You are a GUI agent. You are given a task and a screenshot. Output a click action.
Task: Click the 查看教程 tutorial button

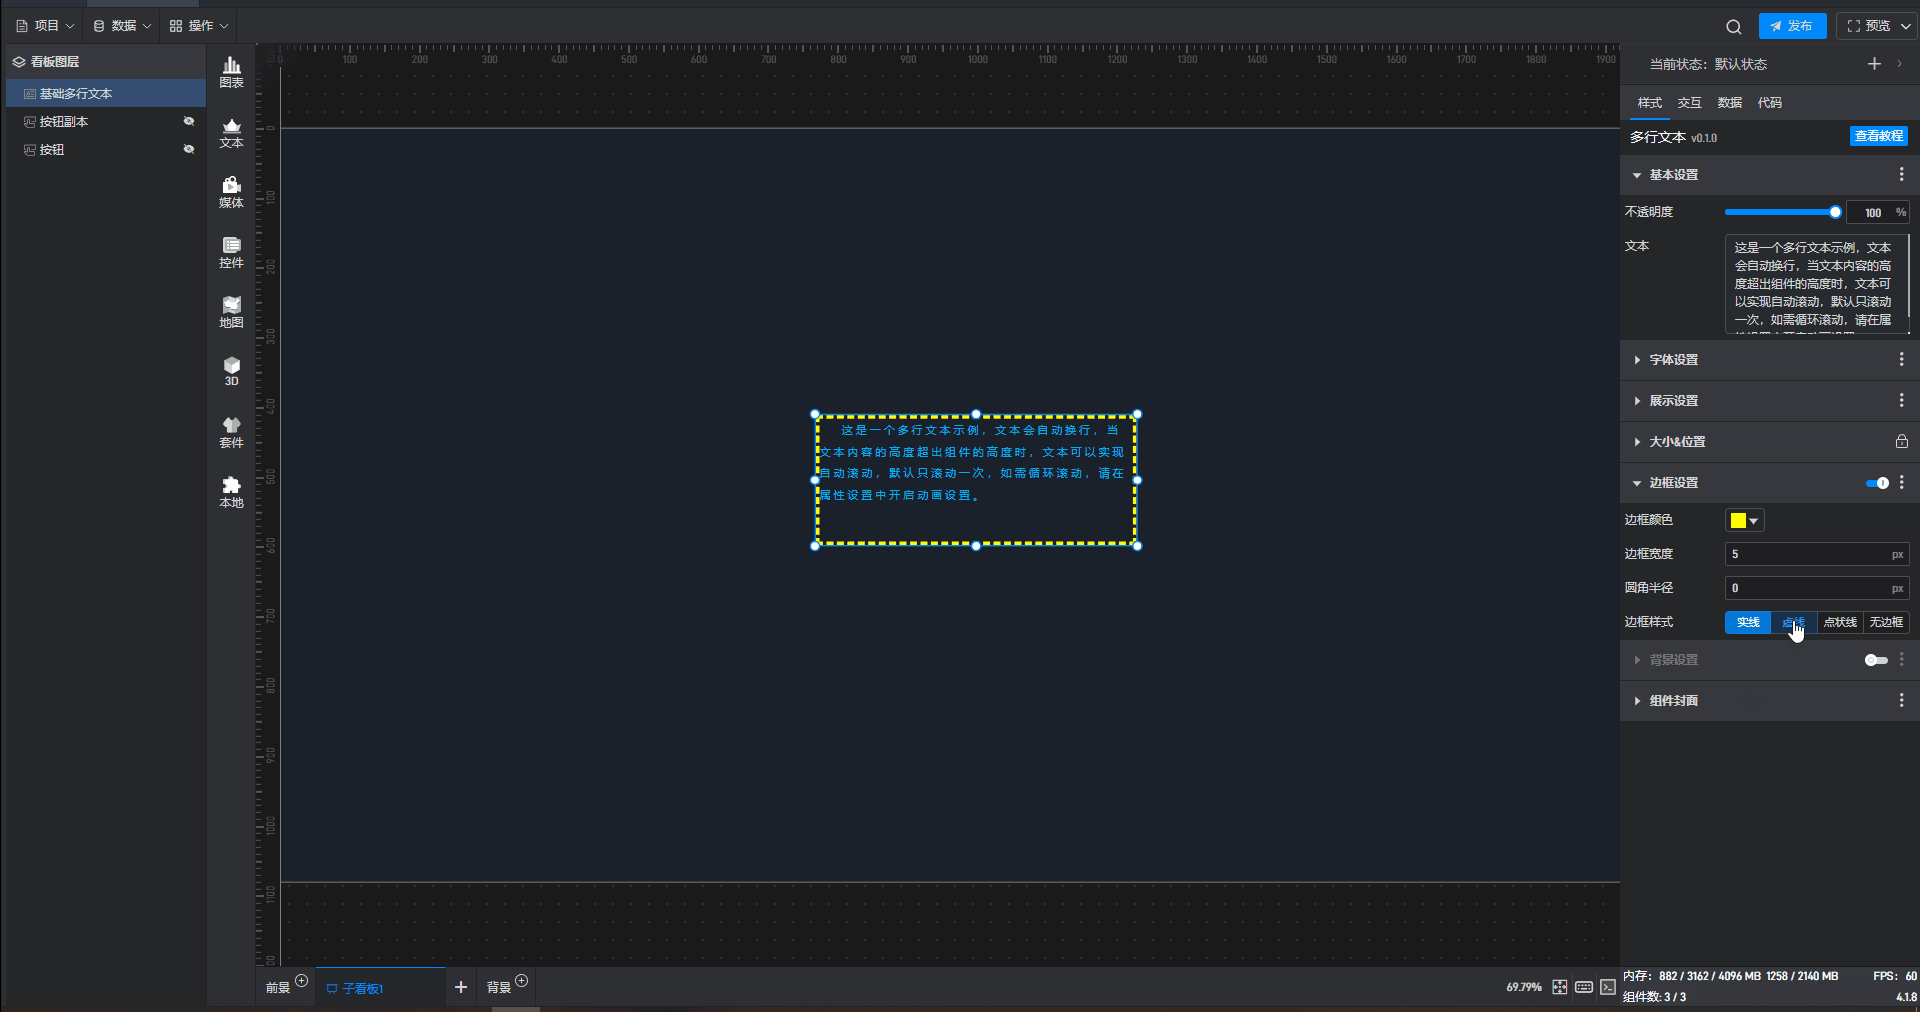tap(1878, 136)
